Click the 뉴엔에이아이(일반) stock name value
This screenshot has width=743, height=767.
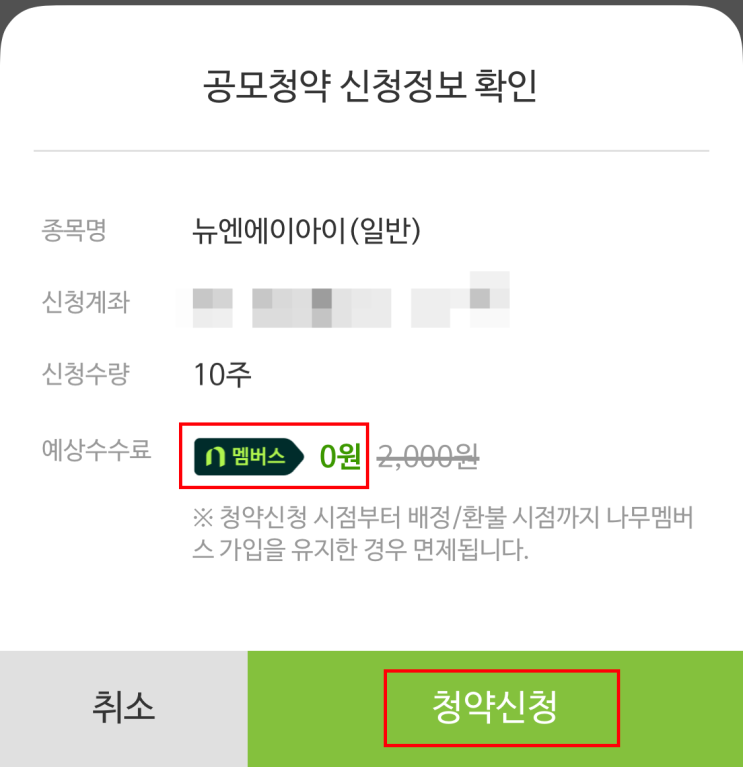point(306,230)
